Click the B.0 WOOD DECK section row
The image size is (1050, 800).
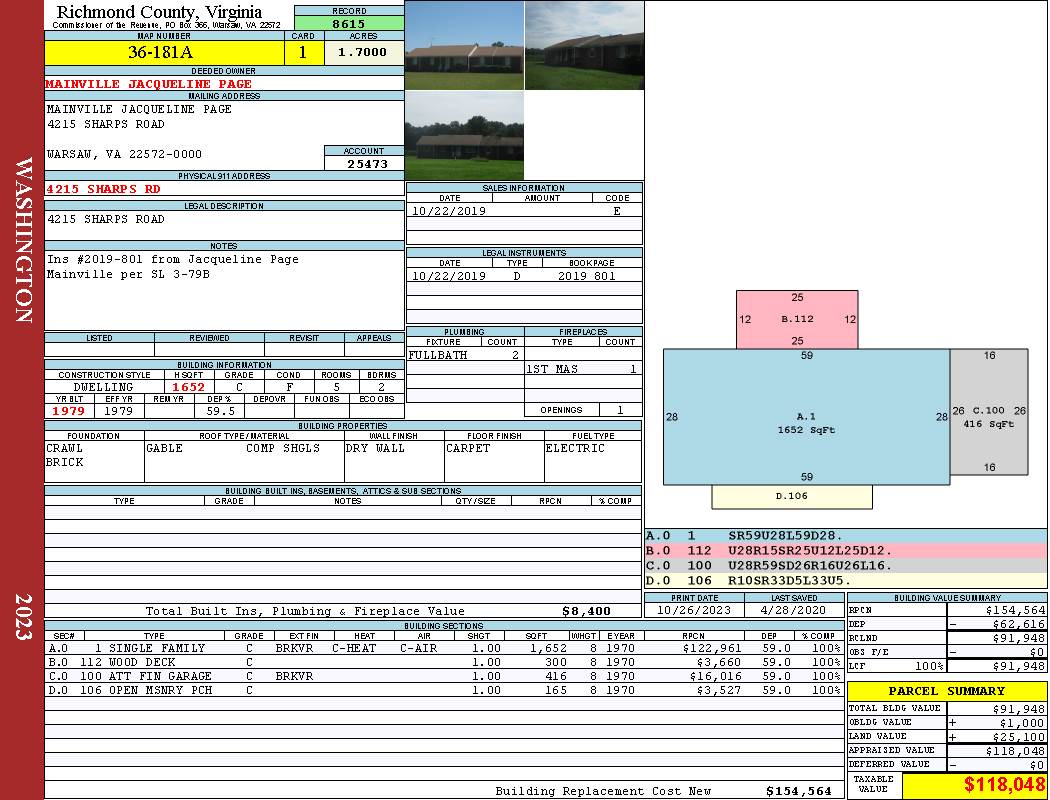click(x=444, y=662)
